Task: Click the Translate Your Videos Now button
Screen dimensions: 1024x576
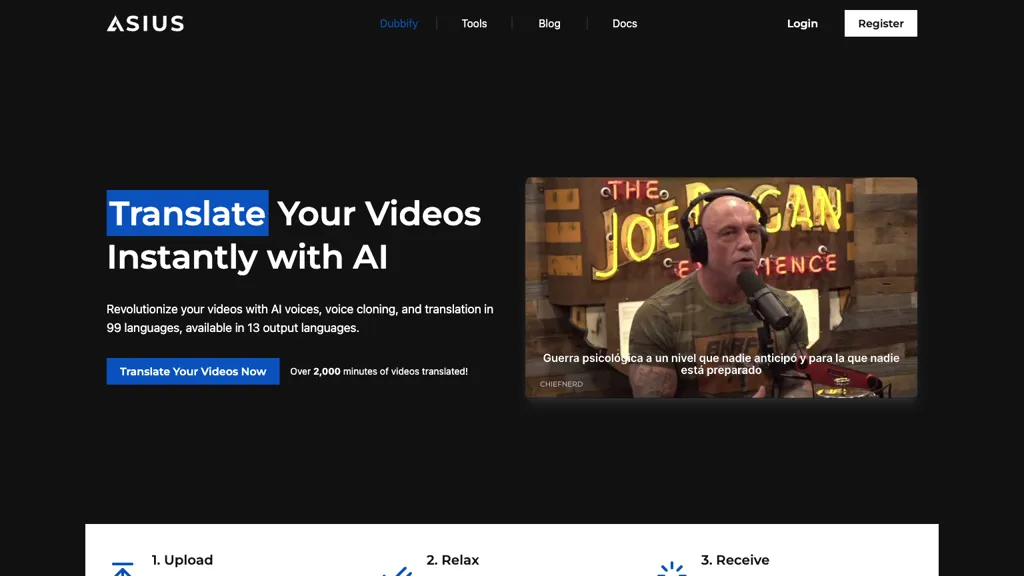Action: point(193,371)
